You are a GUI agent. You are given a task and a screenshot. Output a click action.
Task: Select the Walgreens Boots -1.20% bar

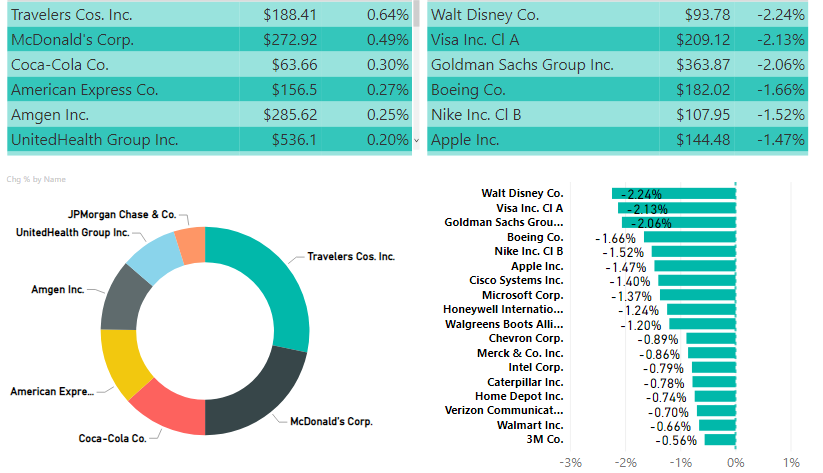702,324
